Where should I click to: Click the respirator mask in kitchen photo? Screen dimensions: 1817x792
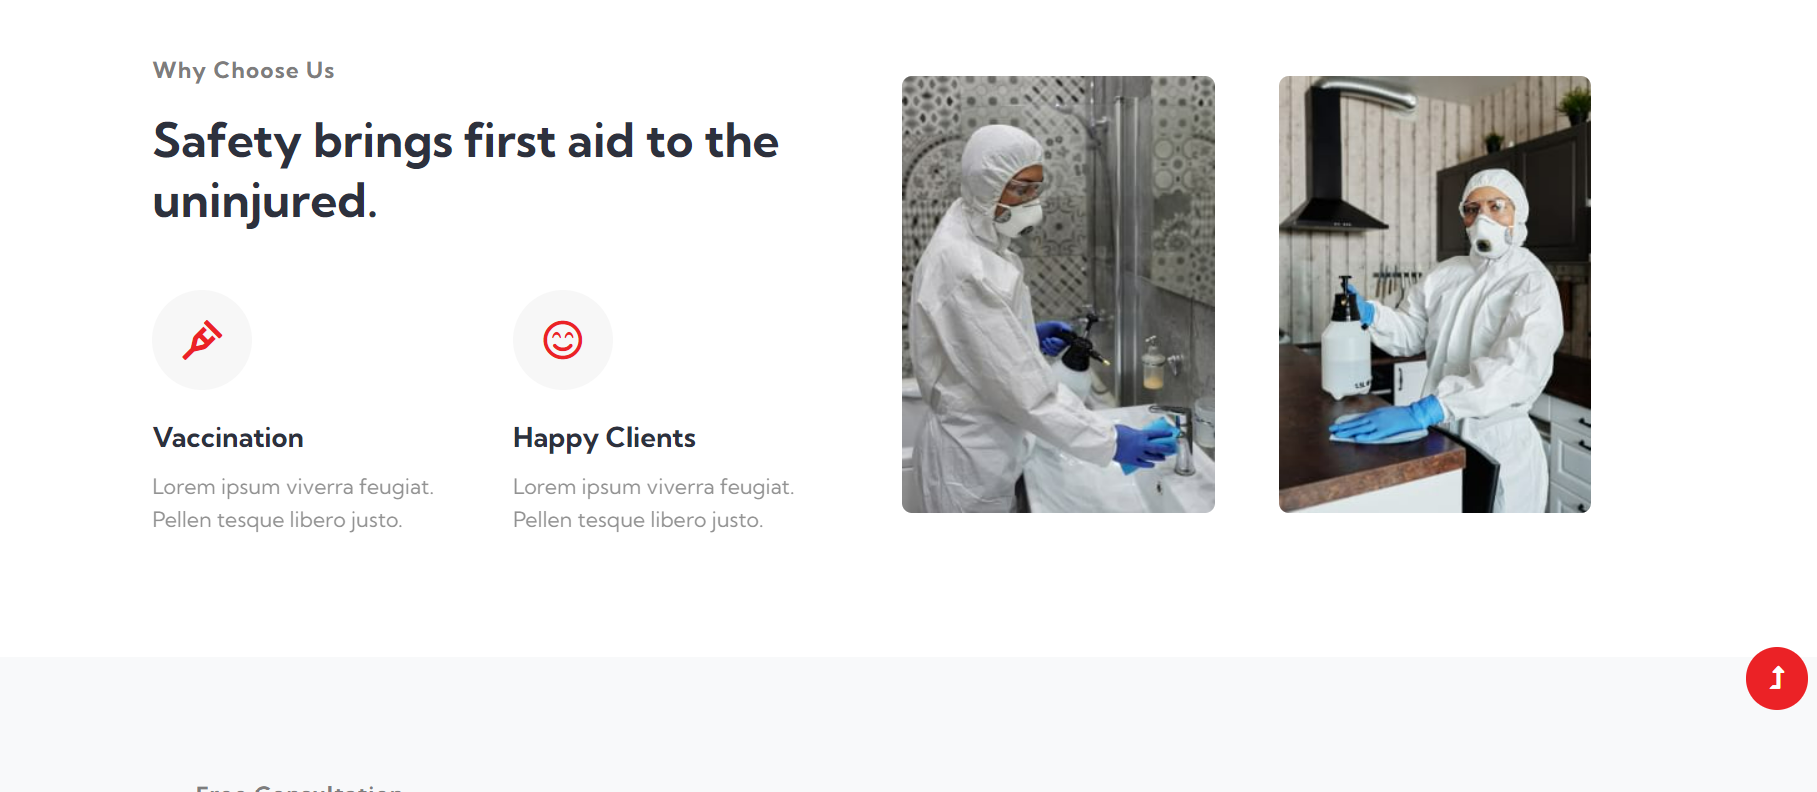1488,237
